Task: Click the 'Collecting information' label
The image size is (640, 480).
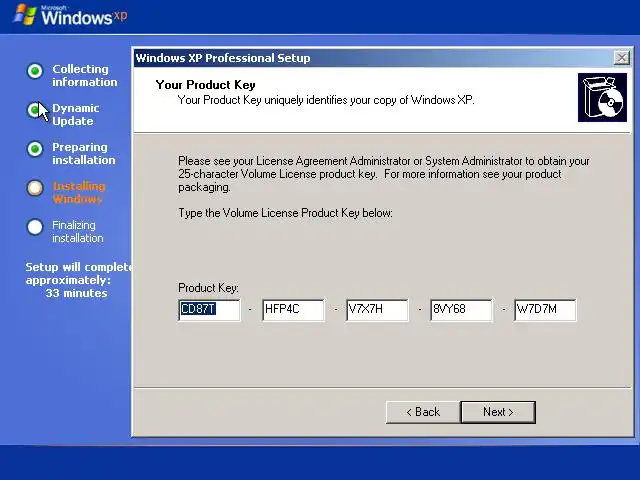Action: pos(84,76)
